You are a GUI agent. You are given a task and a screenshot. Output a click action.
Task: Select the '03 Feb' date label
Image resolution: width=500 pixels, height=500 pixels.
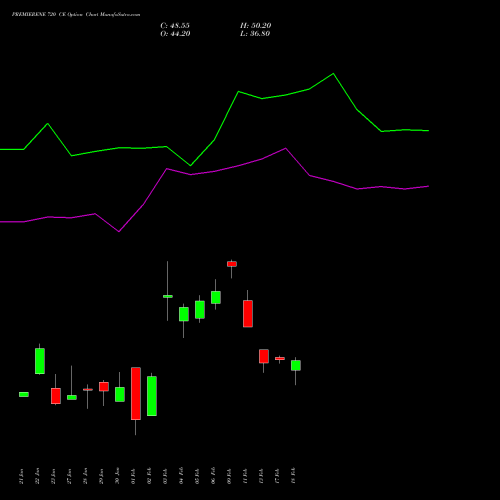pos(166,476)
